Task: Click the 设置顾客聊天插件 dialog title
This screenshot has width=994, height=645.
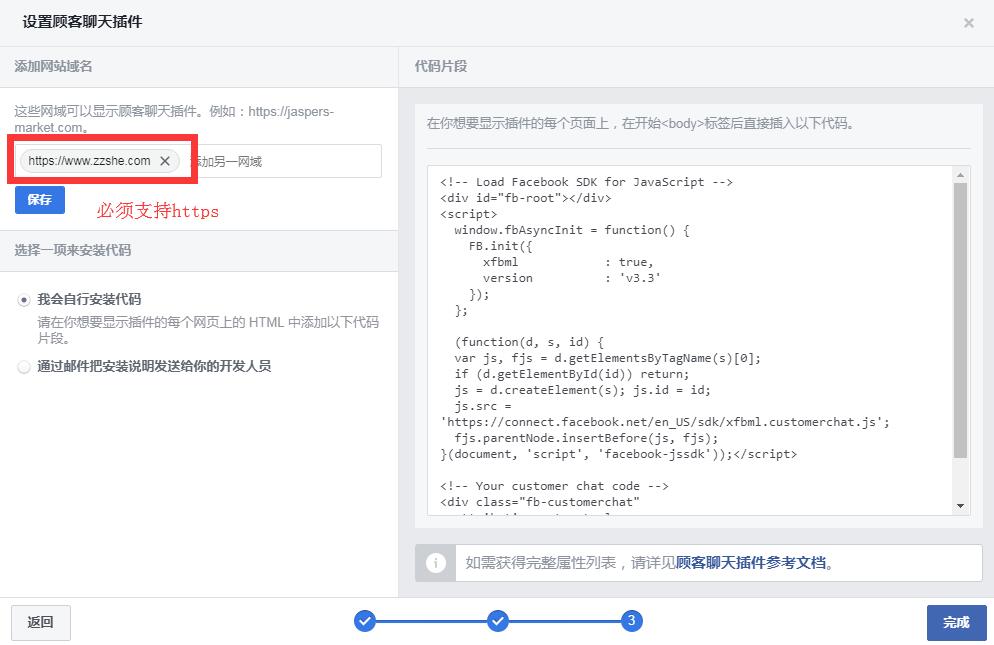Action: coord(82,22)
